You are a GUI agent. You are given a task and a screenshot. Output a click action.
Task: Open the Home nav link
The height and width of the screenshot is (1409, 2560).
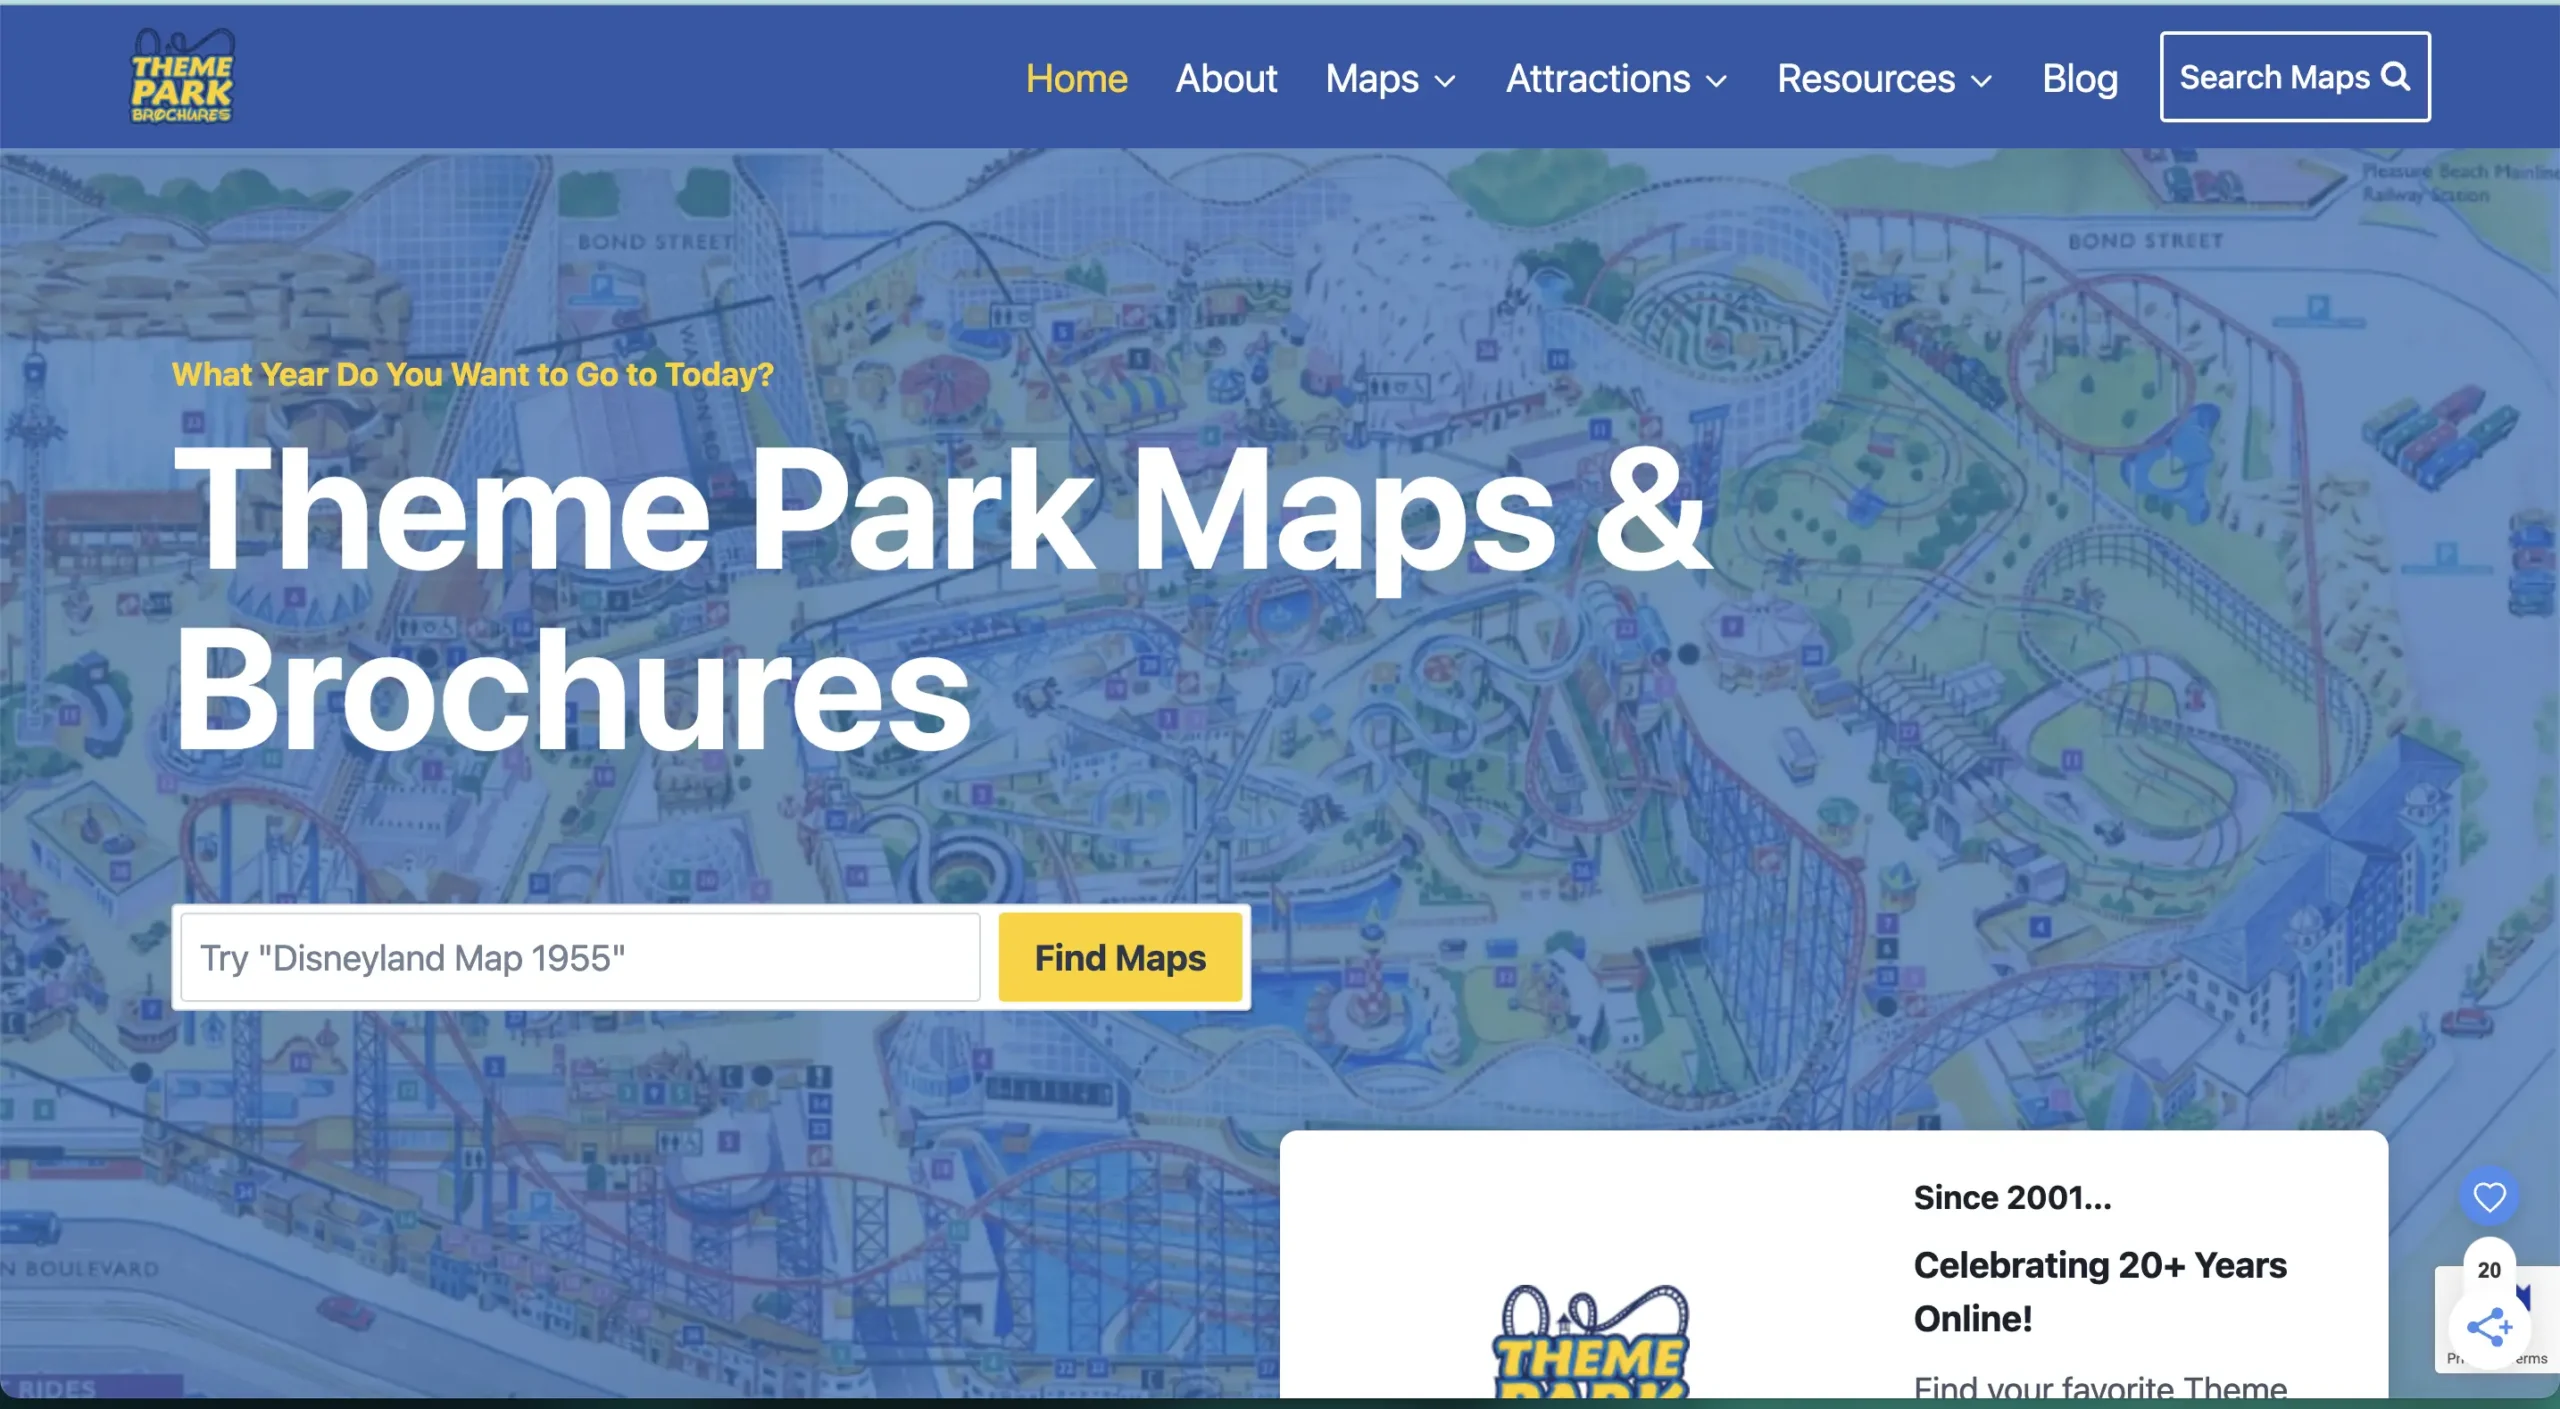(1076, 78)
